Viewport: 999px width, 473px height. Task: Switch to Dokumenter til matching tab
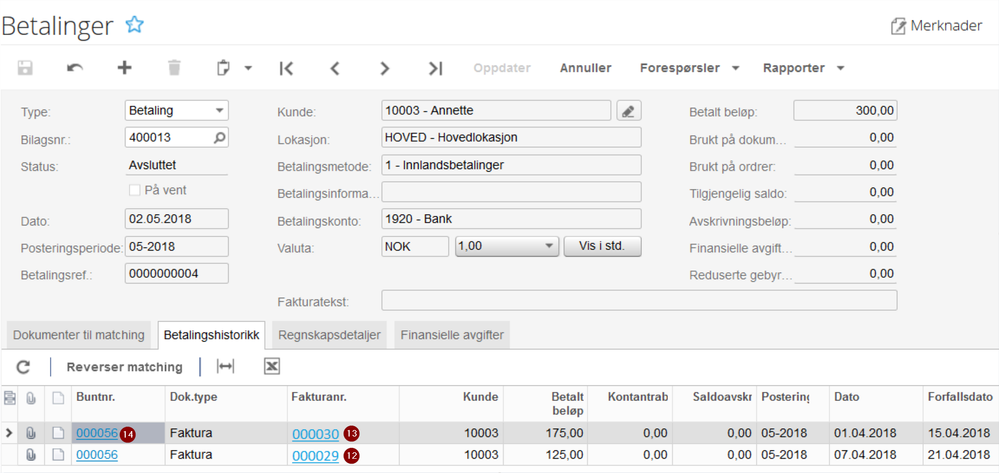(x=79, y=335)
